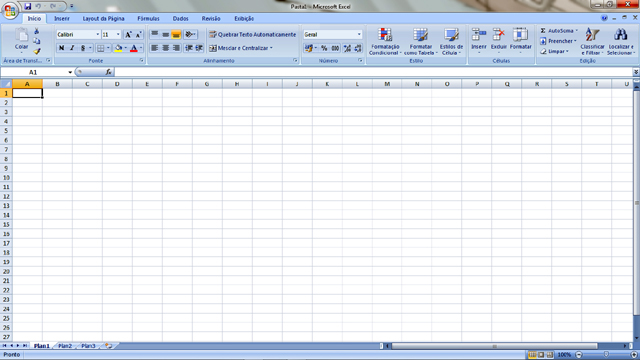Click Mesclar e Centralizar
640x360 pixels.
click(241, 48)
